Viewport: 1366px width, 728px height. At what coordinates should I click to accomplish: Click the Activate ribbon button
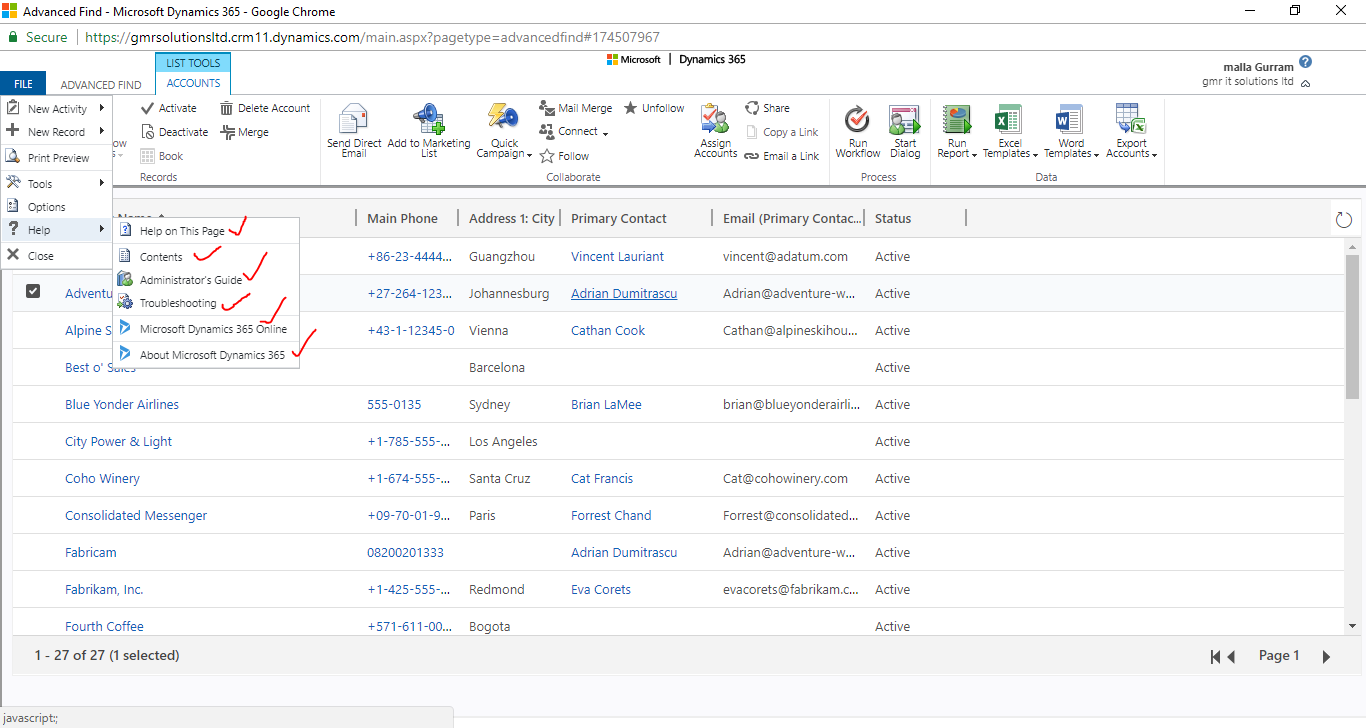(x=169, y=108)
